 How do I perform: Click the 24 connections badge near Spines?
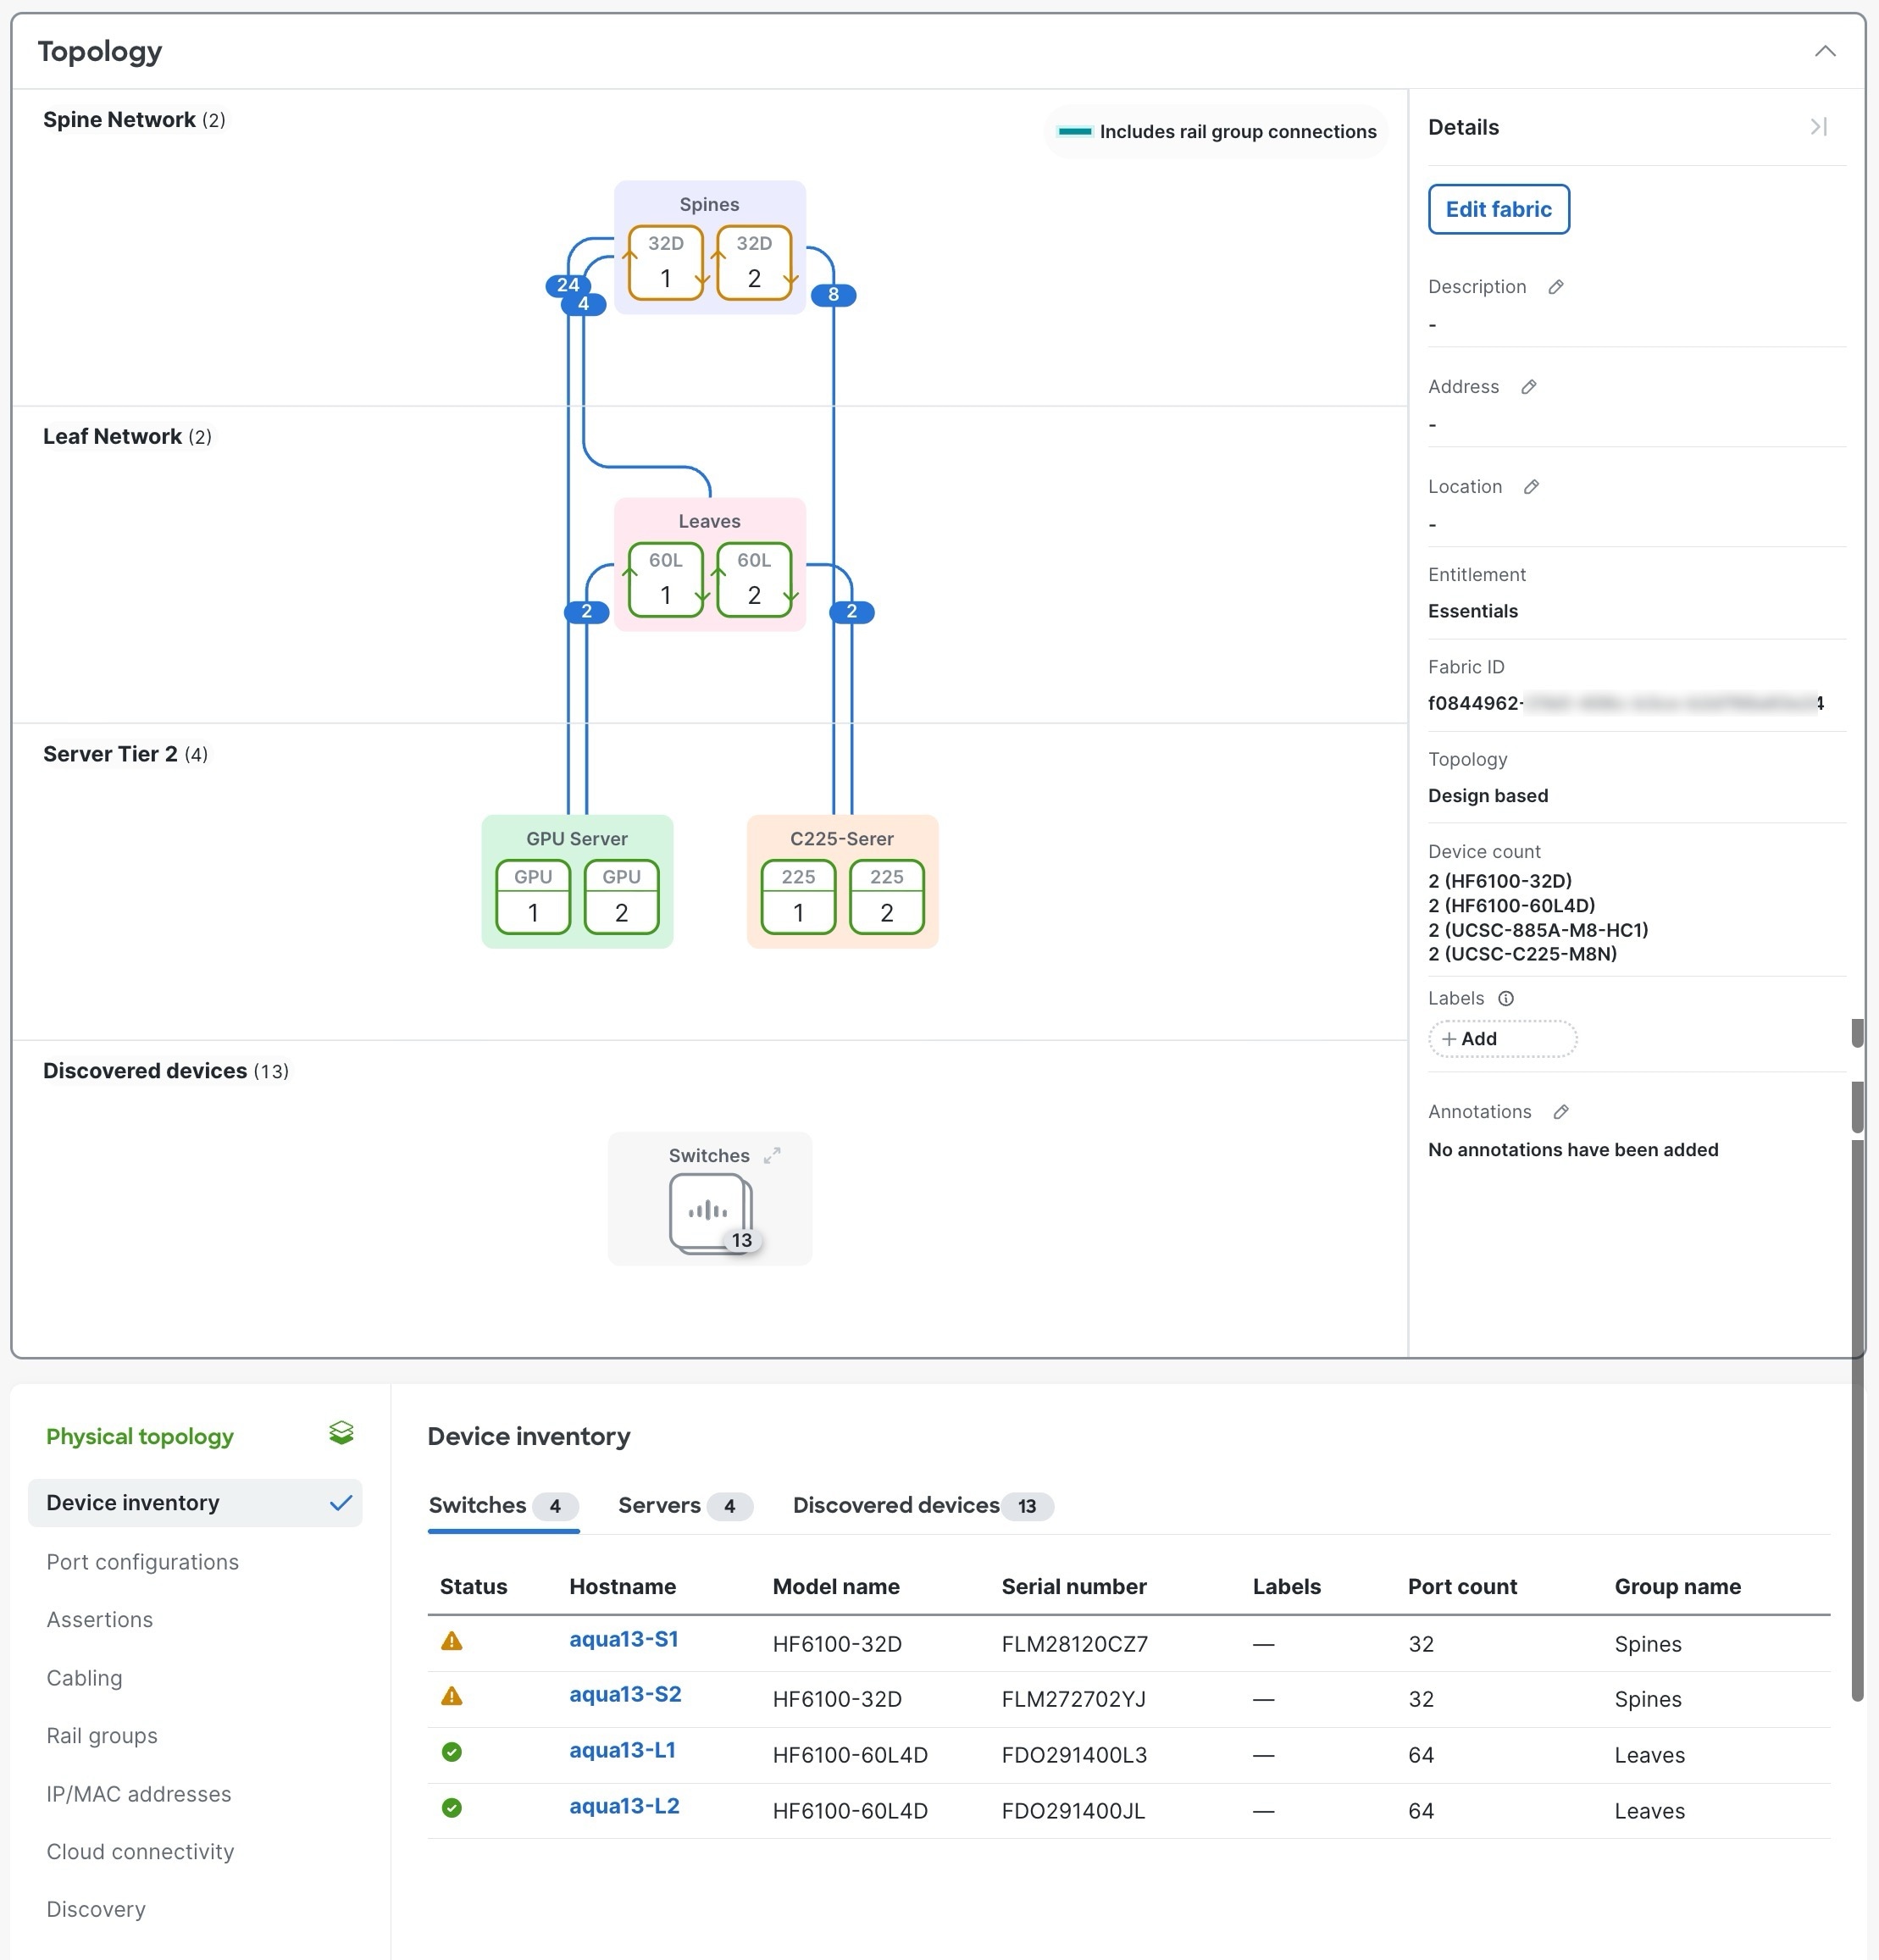click(567, 285)
